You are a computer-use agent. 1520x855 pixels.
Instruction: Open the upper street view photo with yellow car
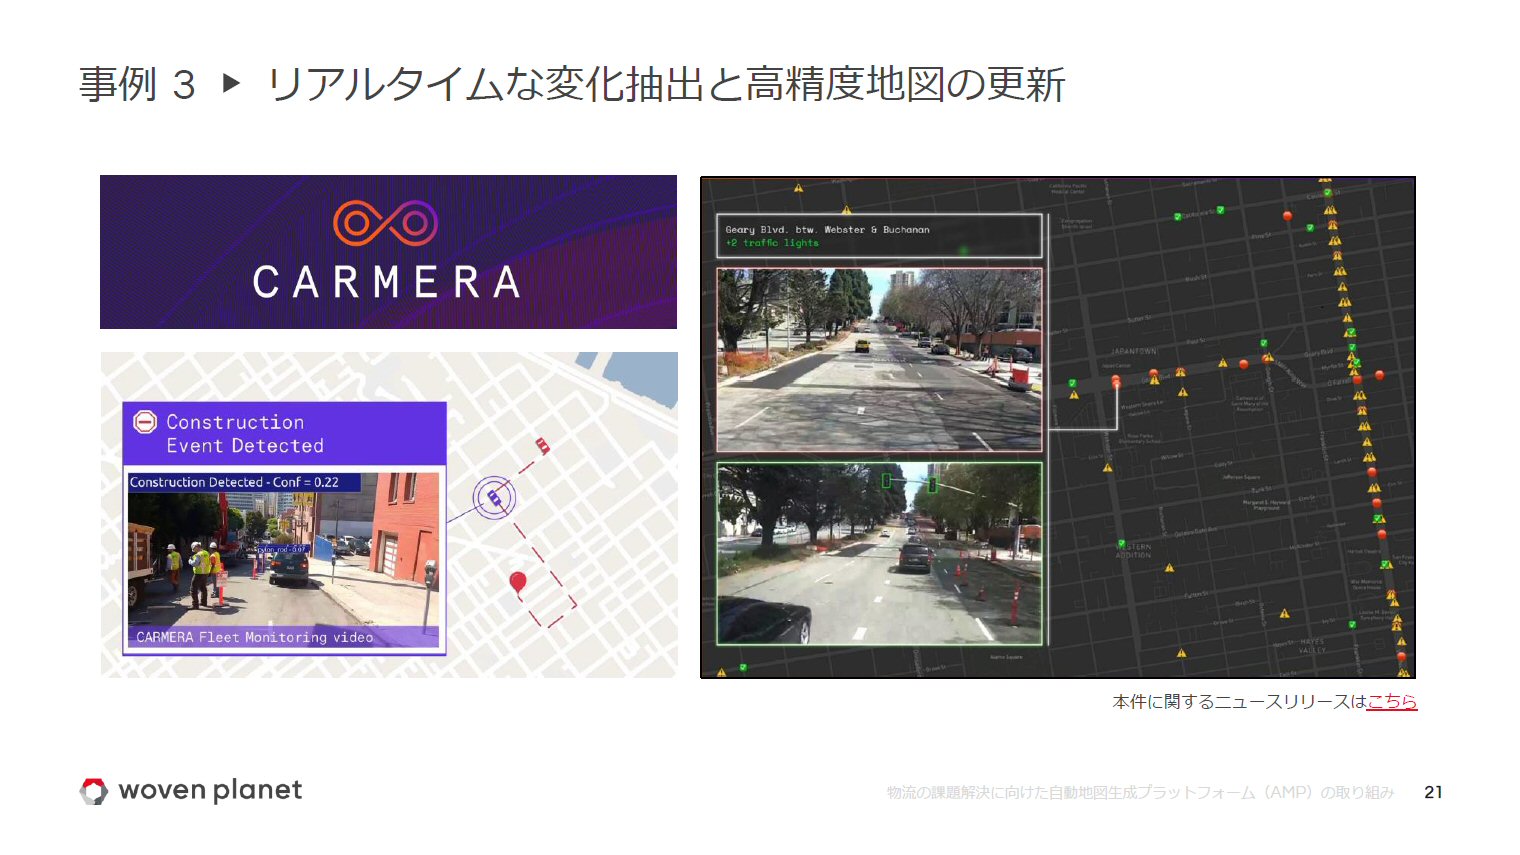click(x=879, y=359)
